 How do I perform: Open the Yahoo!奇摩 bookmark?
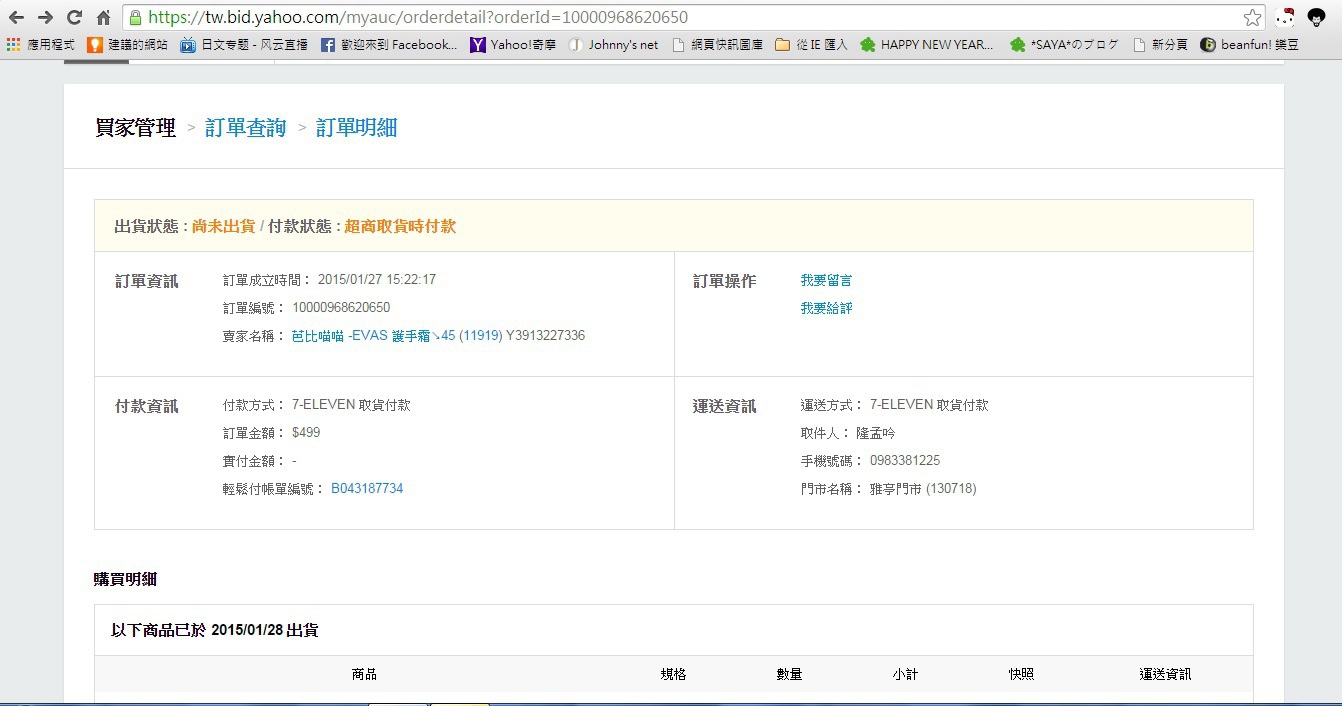[x=513, y=44]
